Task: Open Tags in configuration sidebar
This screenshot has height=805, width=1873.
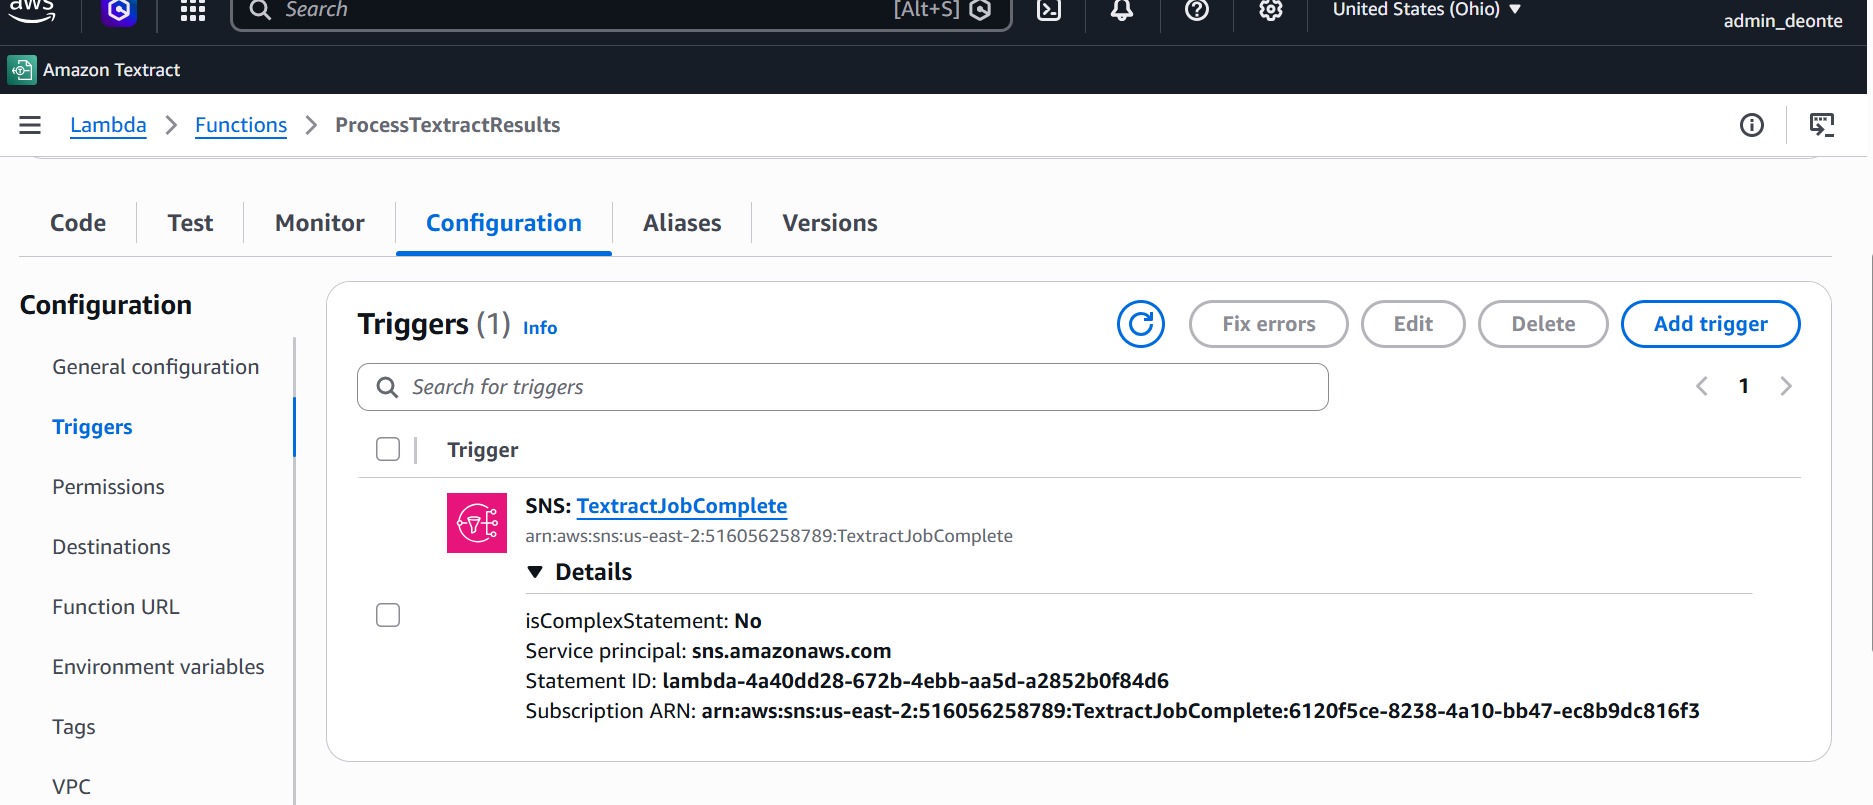Action: pos(74,727)
